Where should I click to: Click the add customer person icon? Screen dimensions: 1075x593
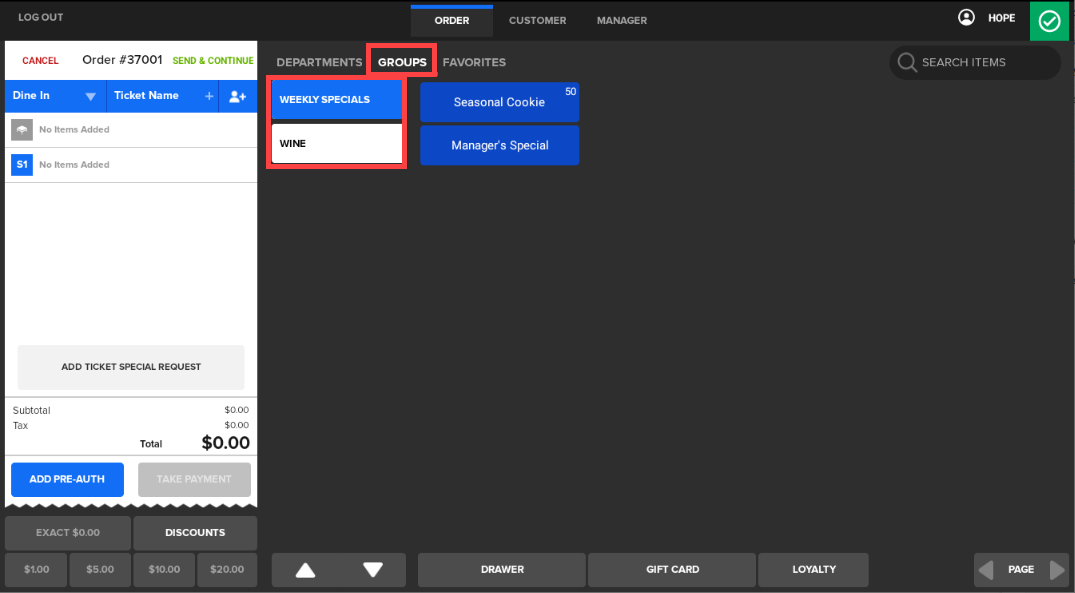pos(237,96)
